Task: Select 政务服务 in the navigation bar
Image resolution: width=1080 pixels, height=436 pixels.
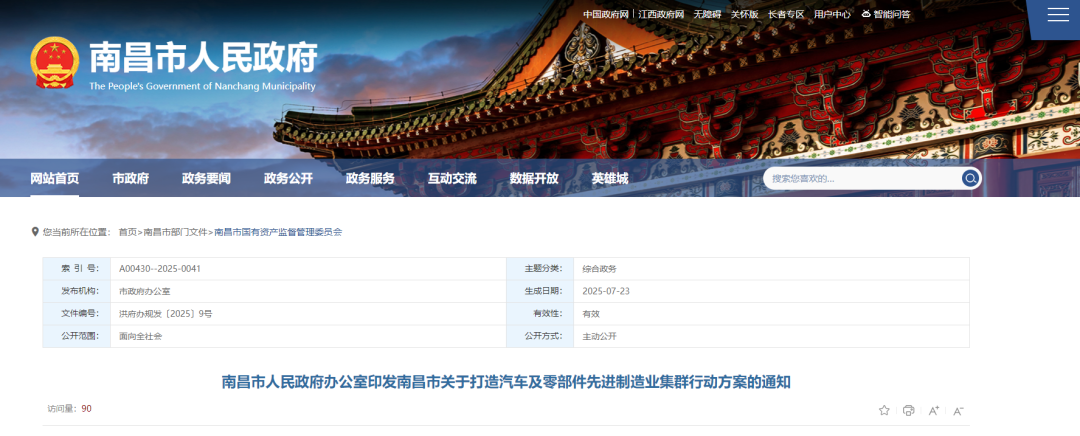Action: click(370, 178)
